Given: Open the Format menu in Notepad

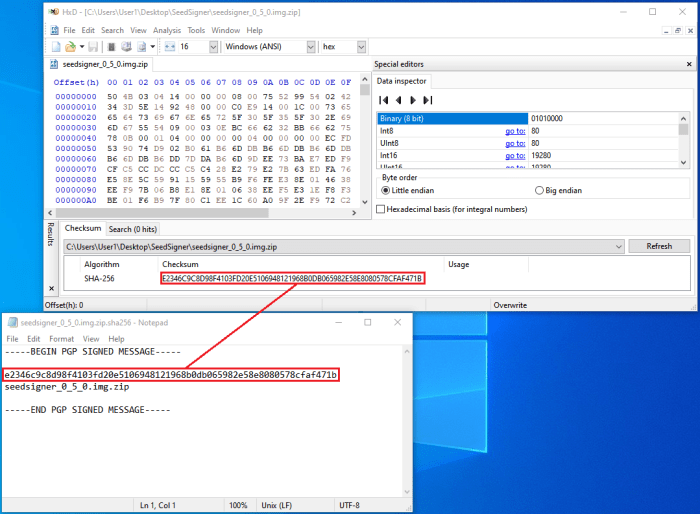Looking at the screenshot, I should 61,339.
